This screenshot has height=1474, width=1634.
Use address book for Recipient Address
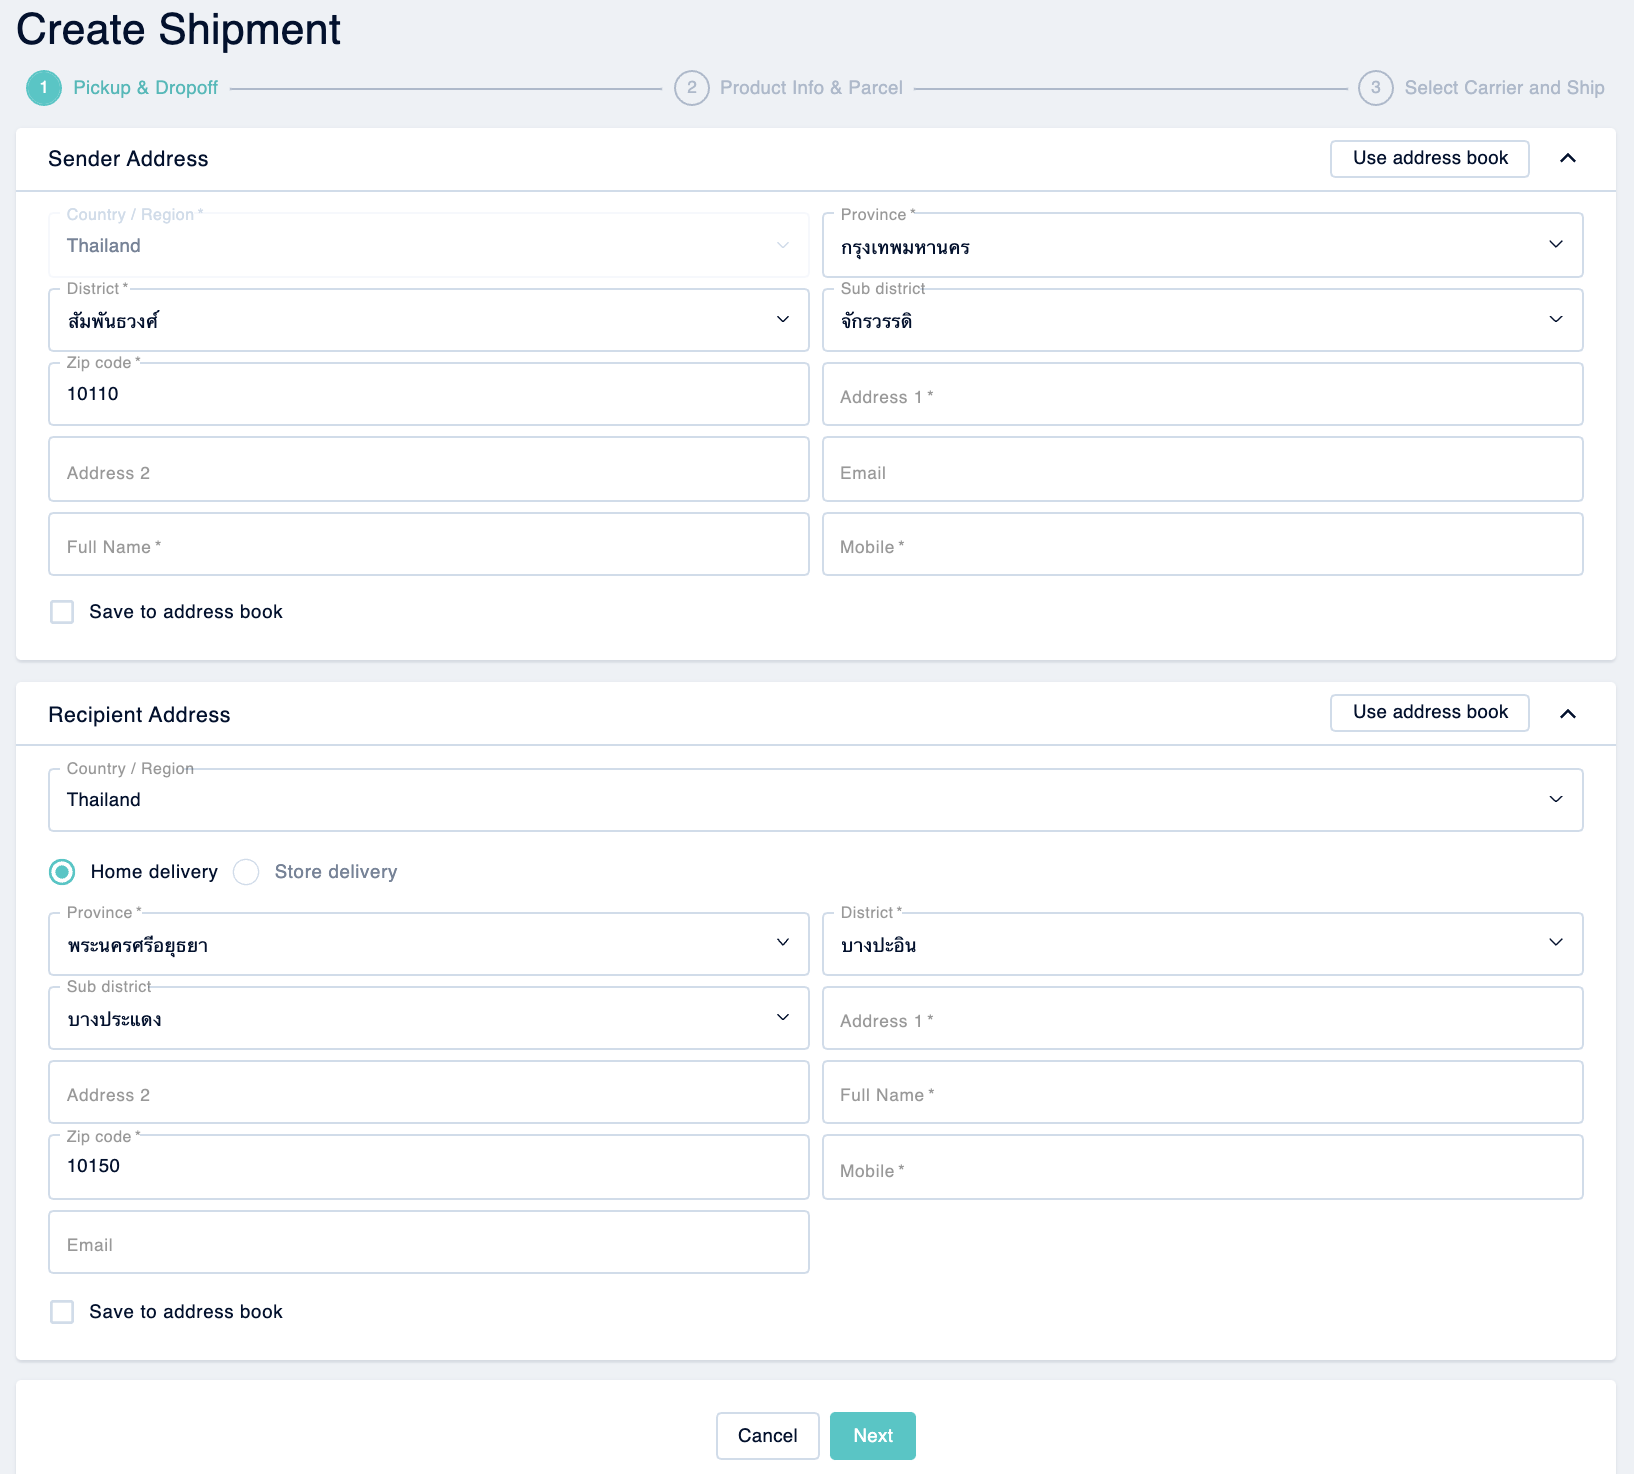click(1430, 712)
